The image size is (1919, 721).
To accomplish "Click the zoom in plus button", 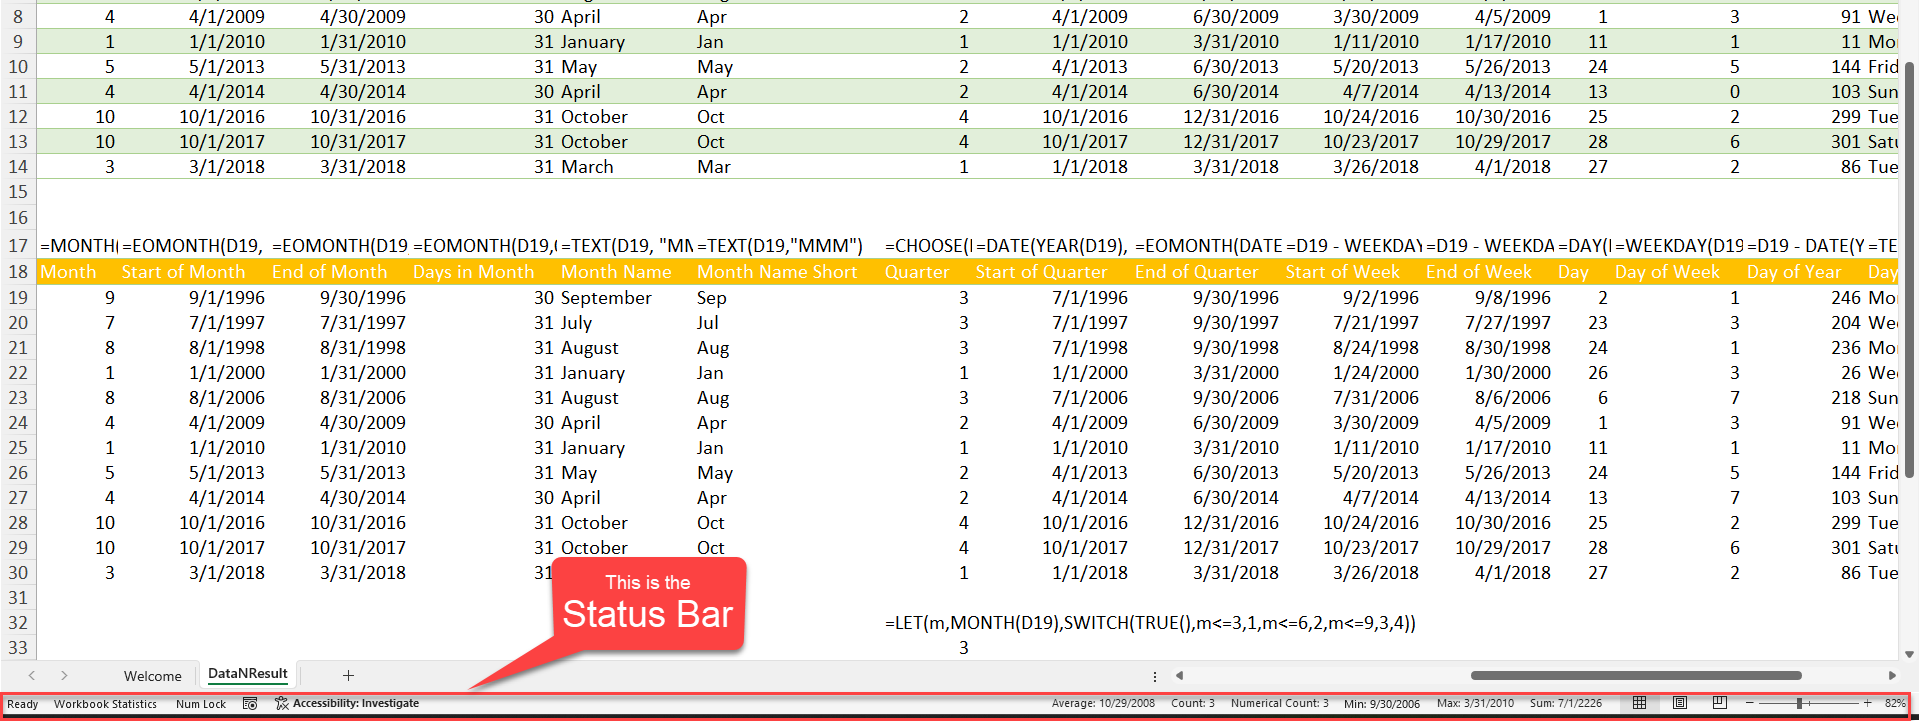I will coord(1867,703).
